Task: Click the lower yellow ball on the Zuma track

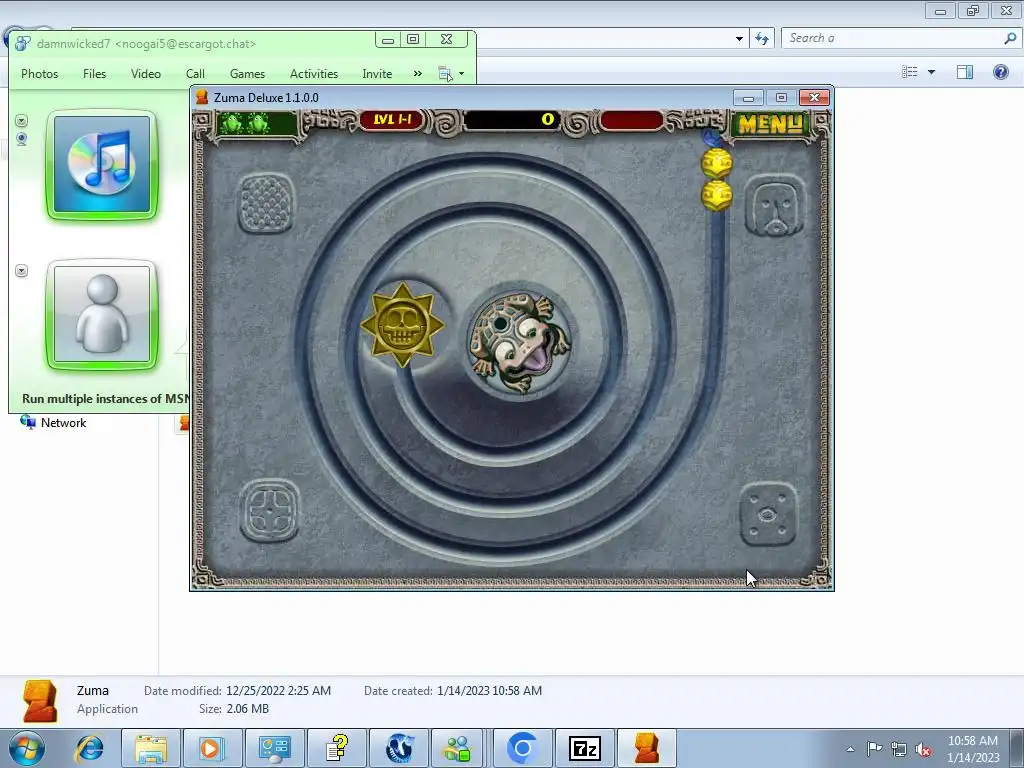Action: click(x=716, y=195)
